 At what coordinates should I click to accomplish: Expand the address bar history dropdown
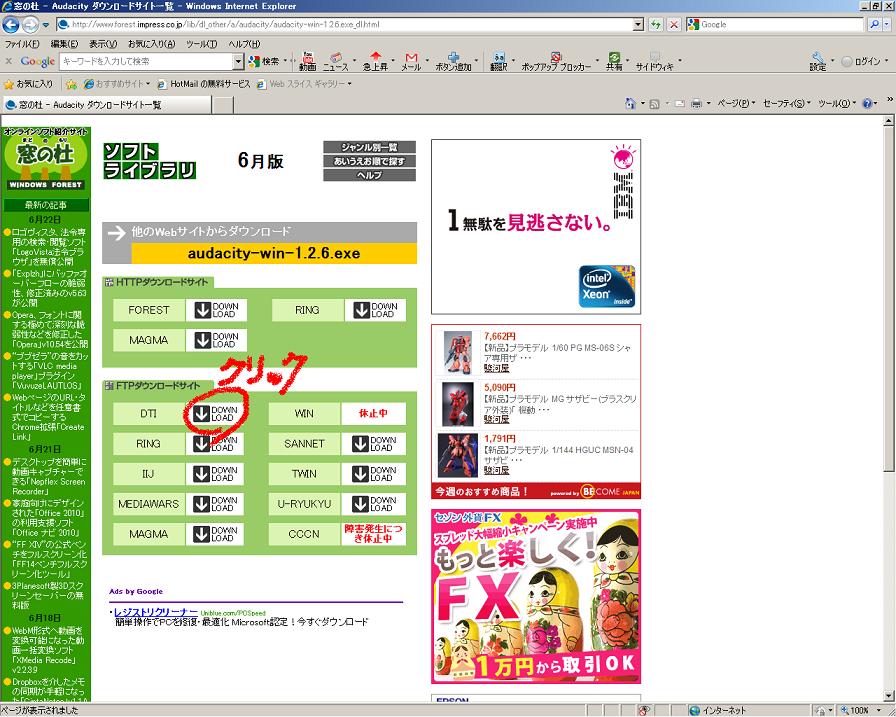639,25
